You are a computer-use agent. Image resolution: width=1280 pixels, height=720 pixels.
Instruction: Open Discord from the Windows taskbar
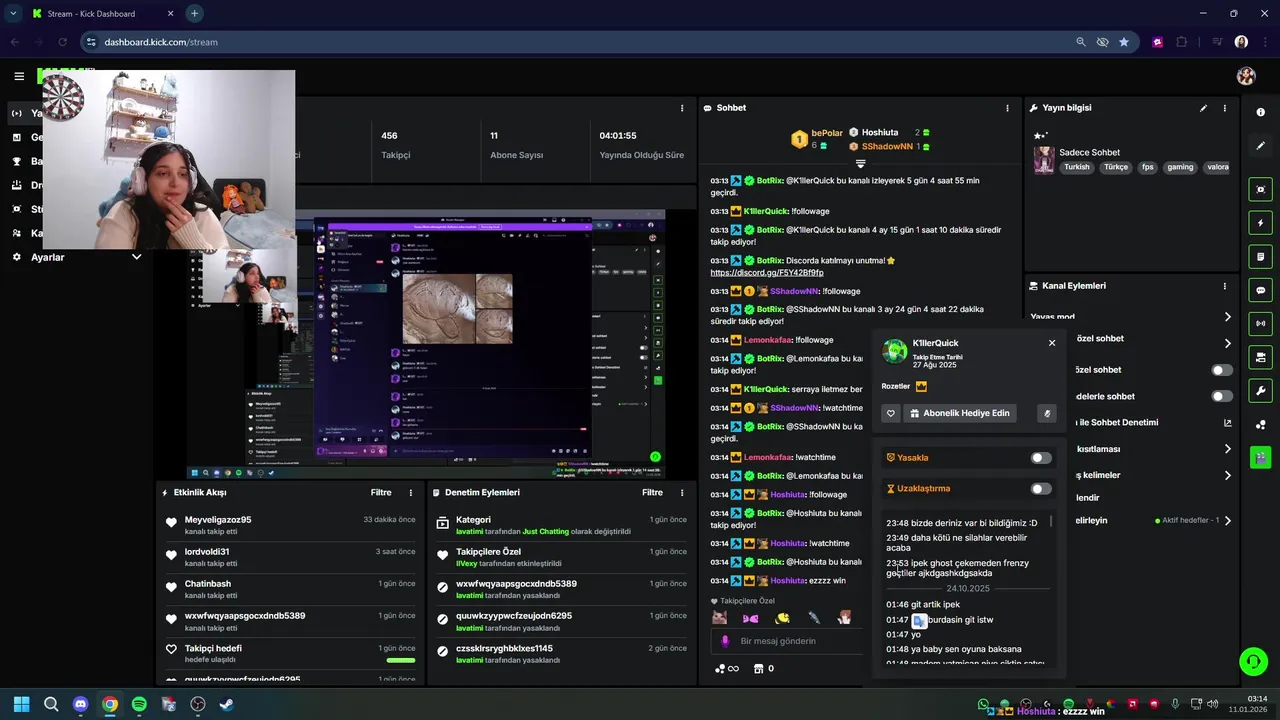tap(81, 704)
